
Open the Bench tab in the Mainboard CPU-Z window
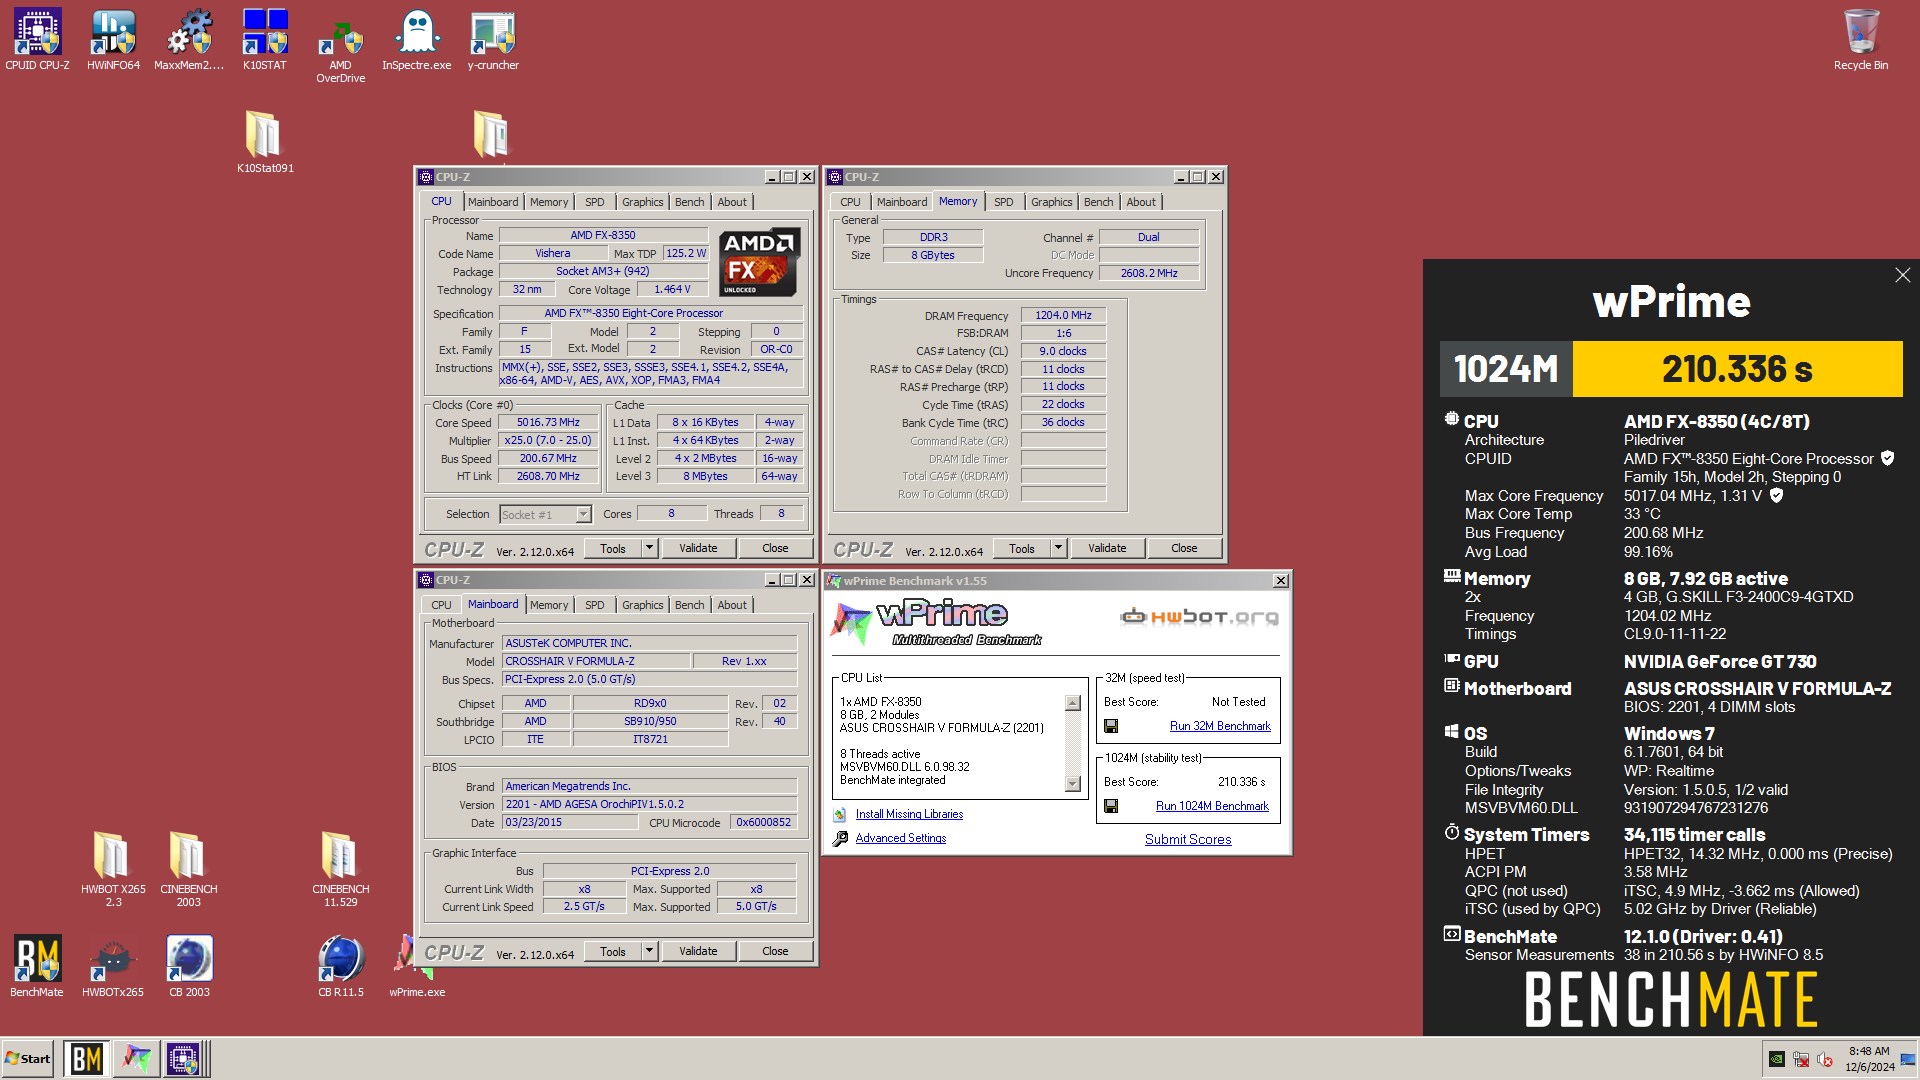point(689,605)
